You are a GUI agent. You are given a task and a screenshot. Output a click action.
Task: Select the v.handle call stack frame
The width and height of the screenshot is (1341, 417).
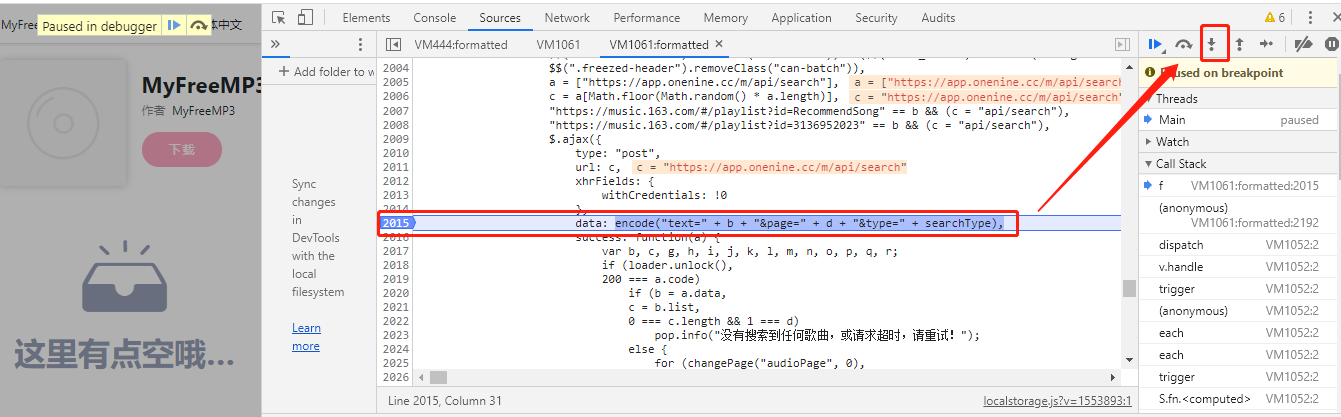(x=1240, y=267)
